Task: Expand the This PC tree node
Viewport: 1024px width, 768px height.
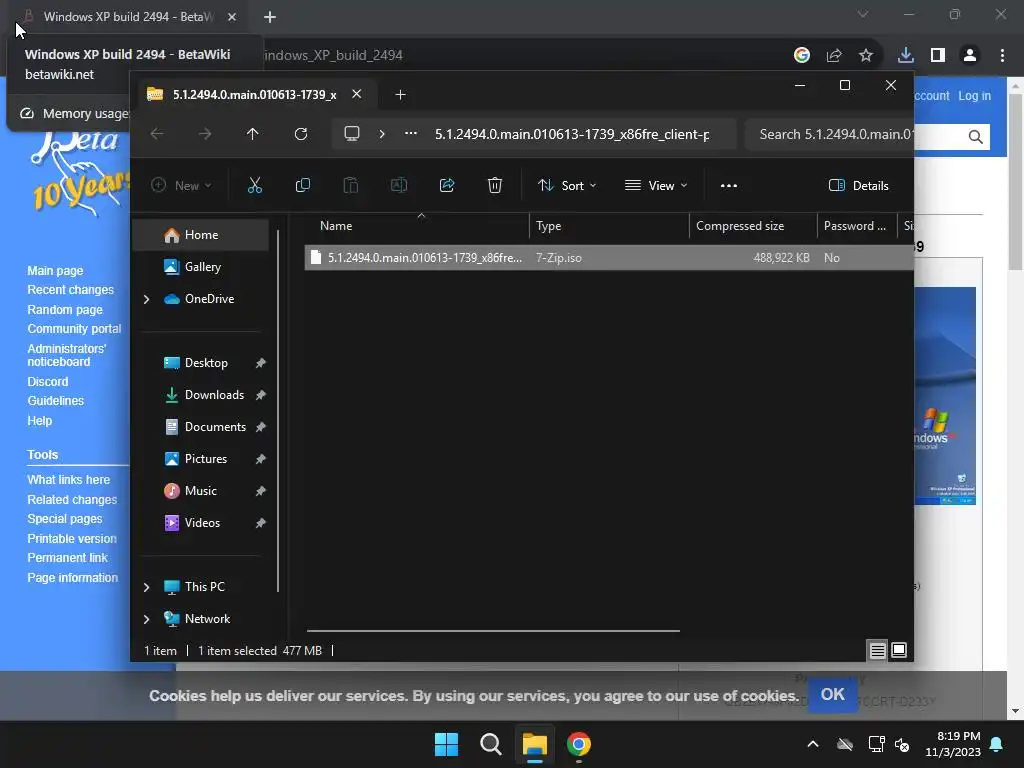Action: (146, 587)
